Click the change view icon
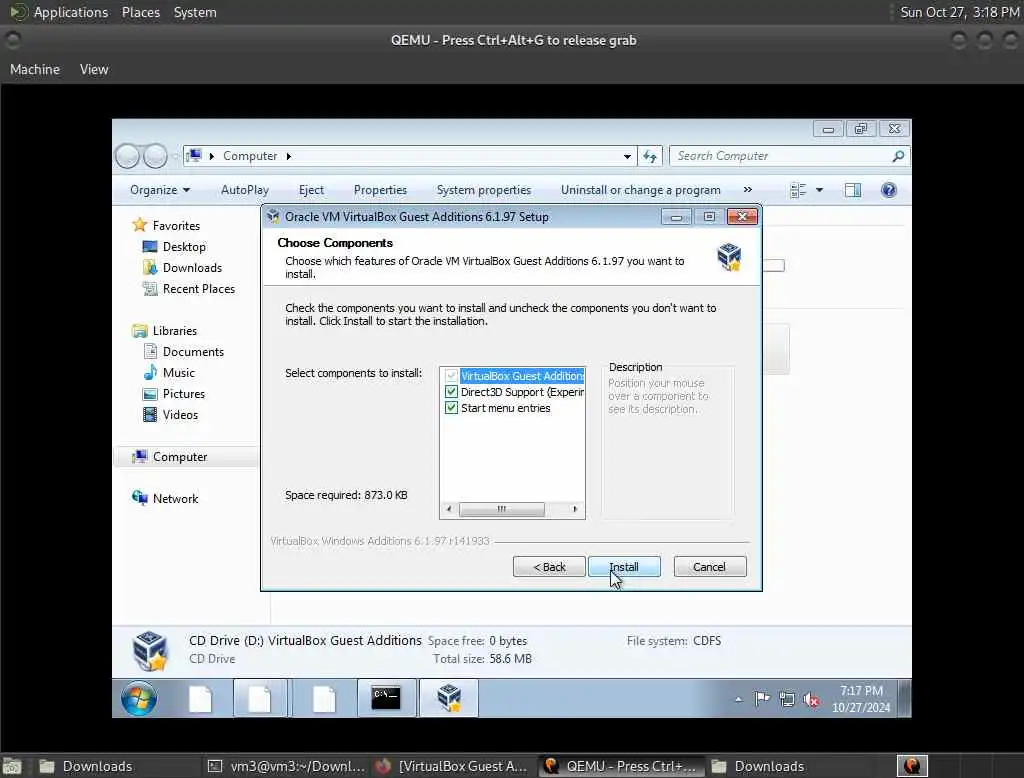 (798, 190)
